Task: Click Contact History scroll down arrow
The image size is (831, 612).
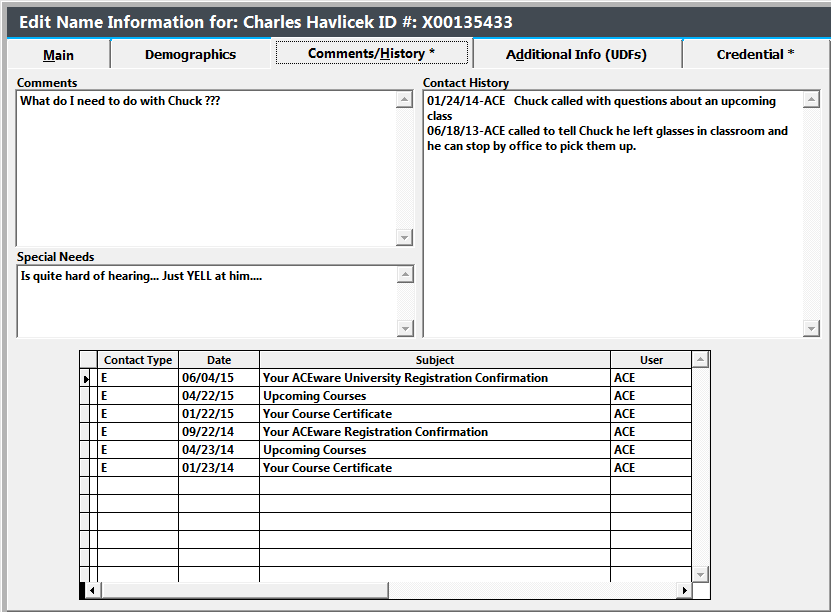Action: click(x=811, y=329)
